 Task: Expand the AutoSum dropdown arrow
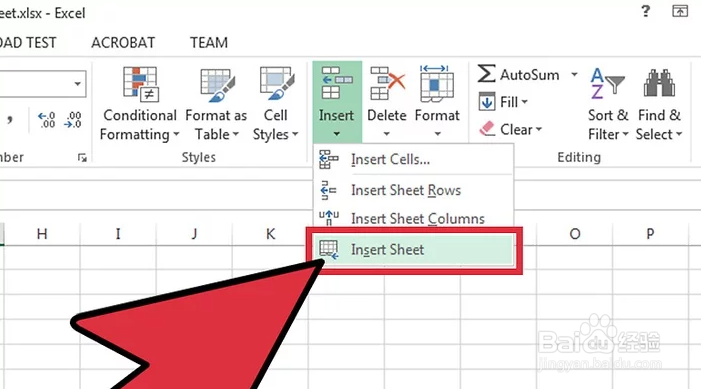point(574,74)
